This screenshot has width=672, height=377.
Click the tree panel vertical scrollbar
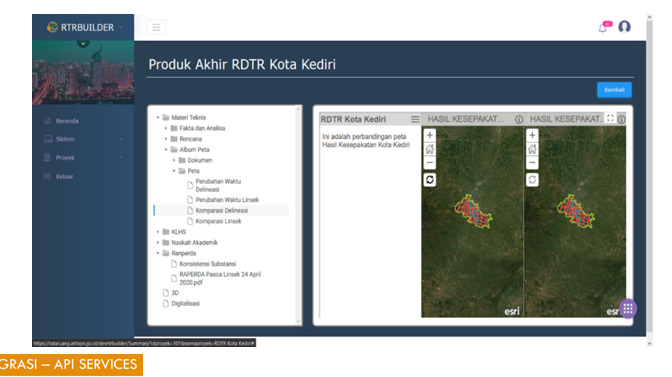(298, 215)
